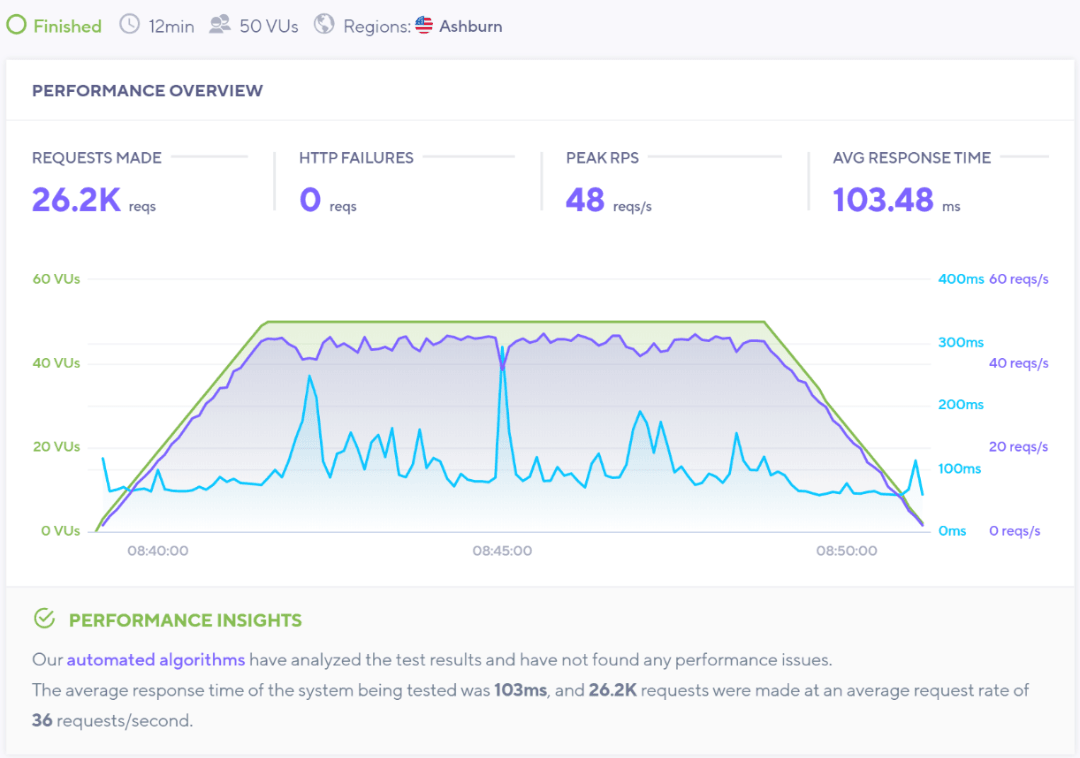
Task: Open the automated algorithms link
Action: click(x=155, y=660)
